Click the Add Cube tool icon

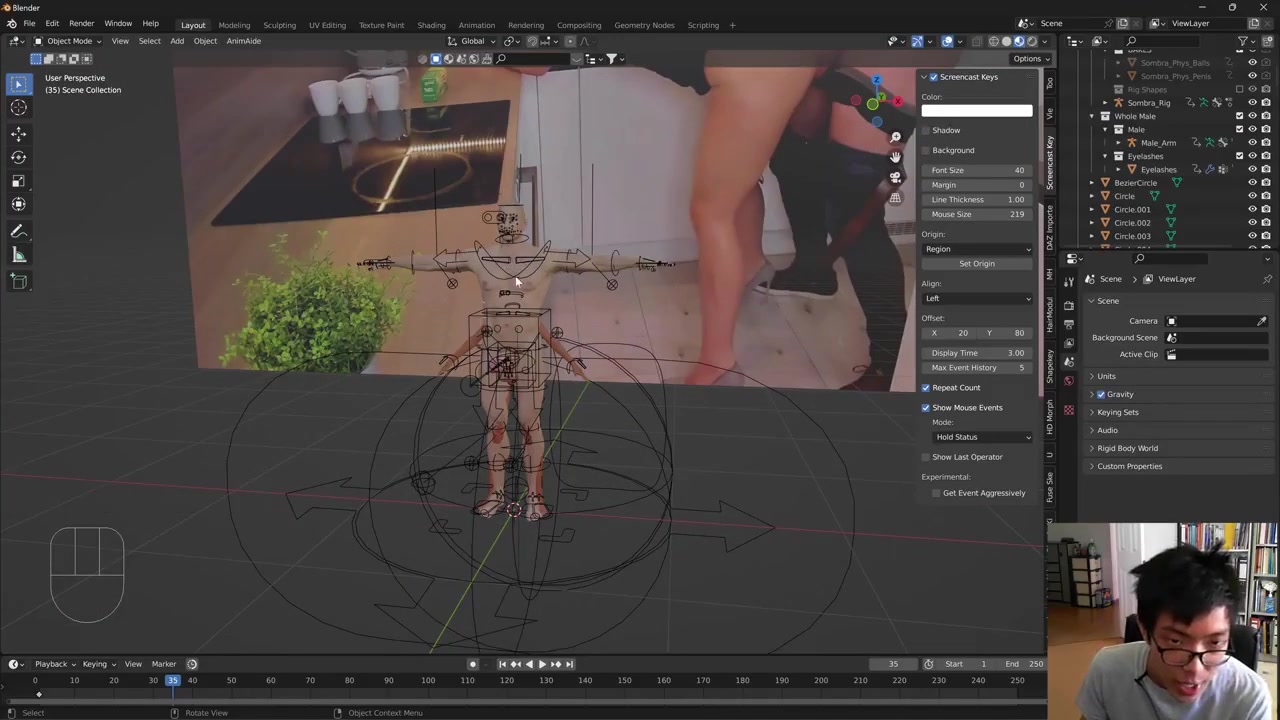click(18, 282)
